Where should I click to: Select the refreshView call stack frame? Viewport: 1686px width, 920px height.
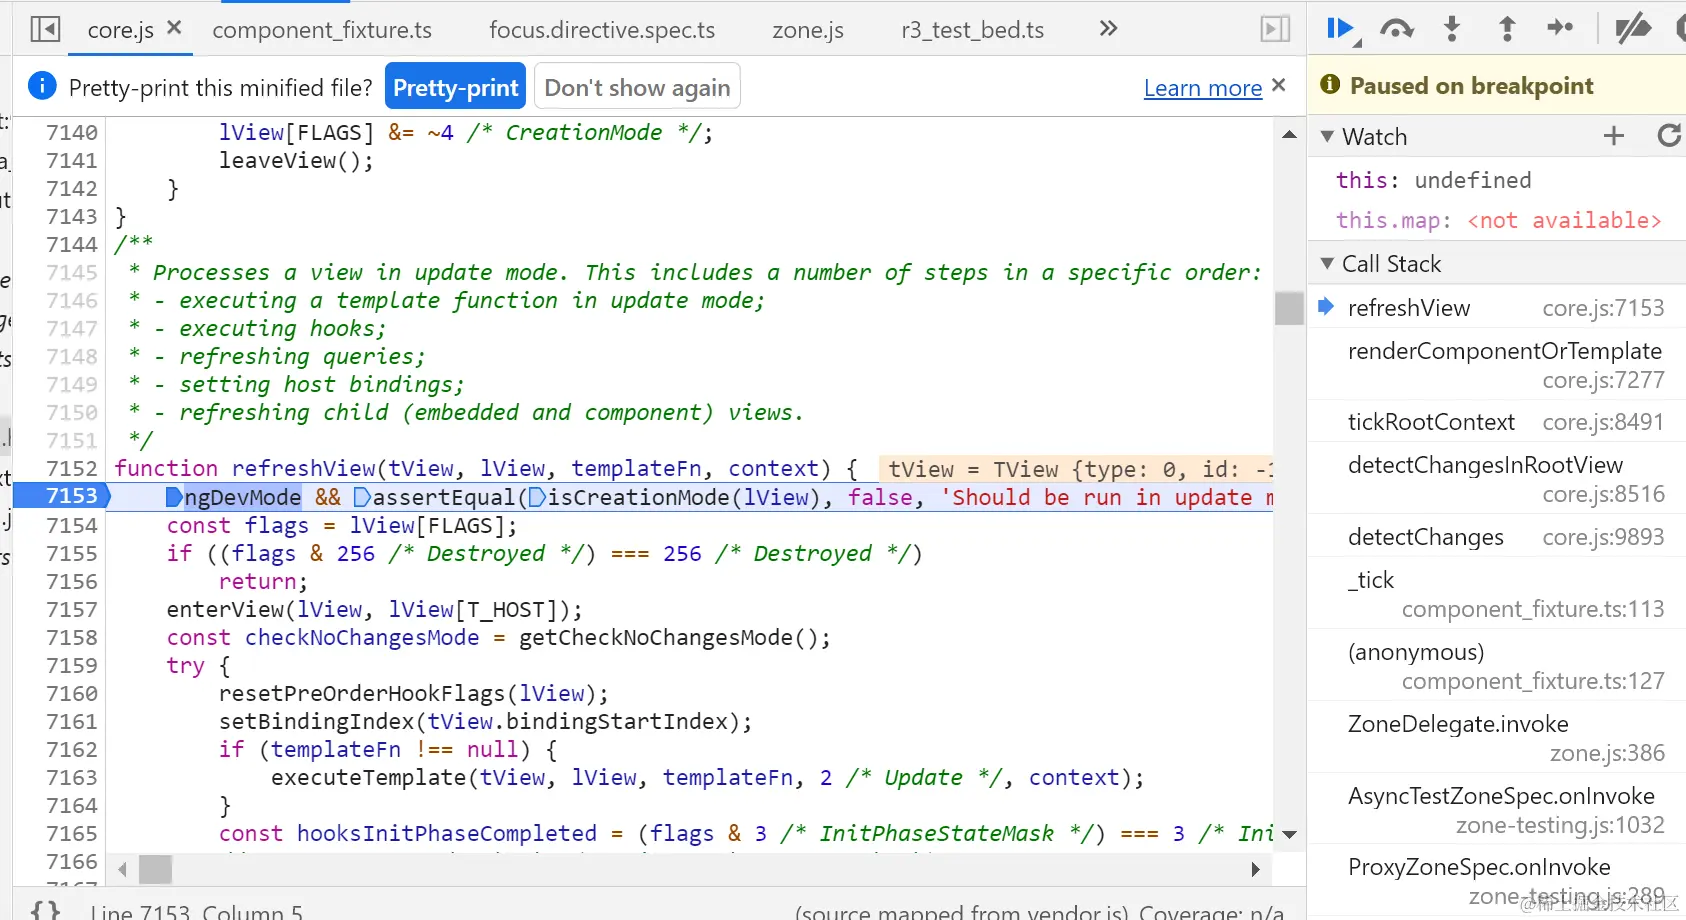[1497, 308]
